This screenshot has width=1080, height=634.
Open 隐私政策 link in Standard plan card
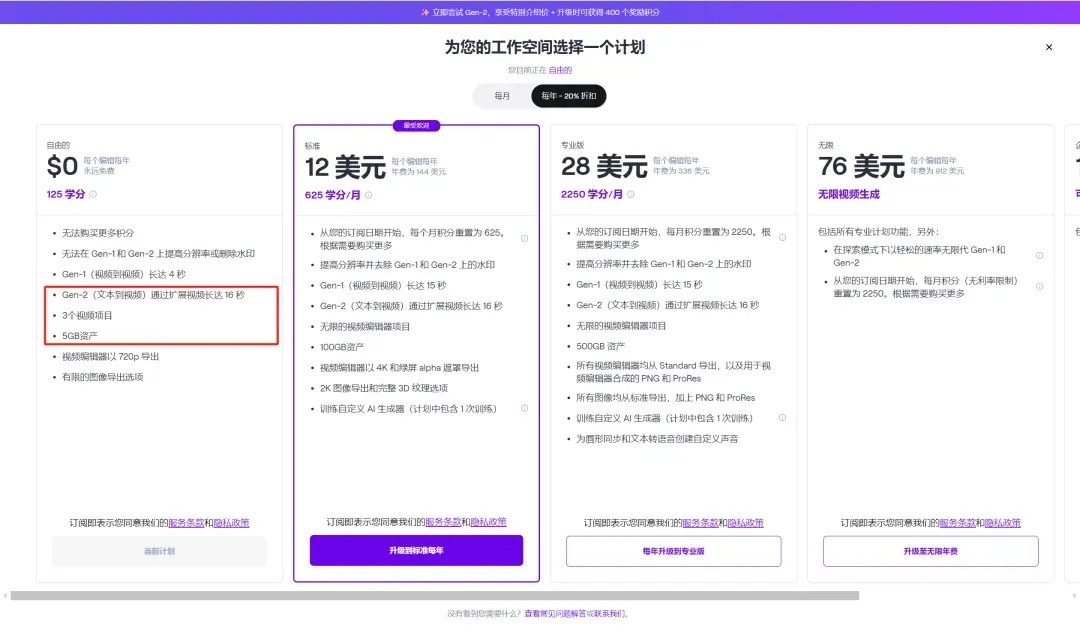488,522
